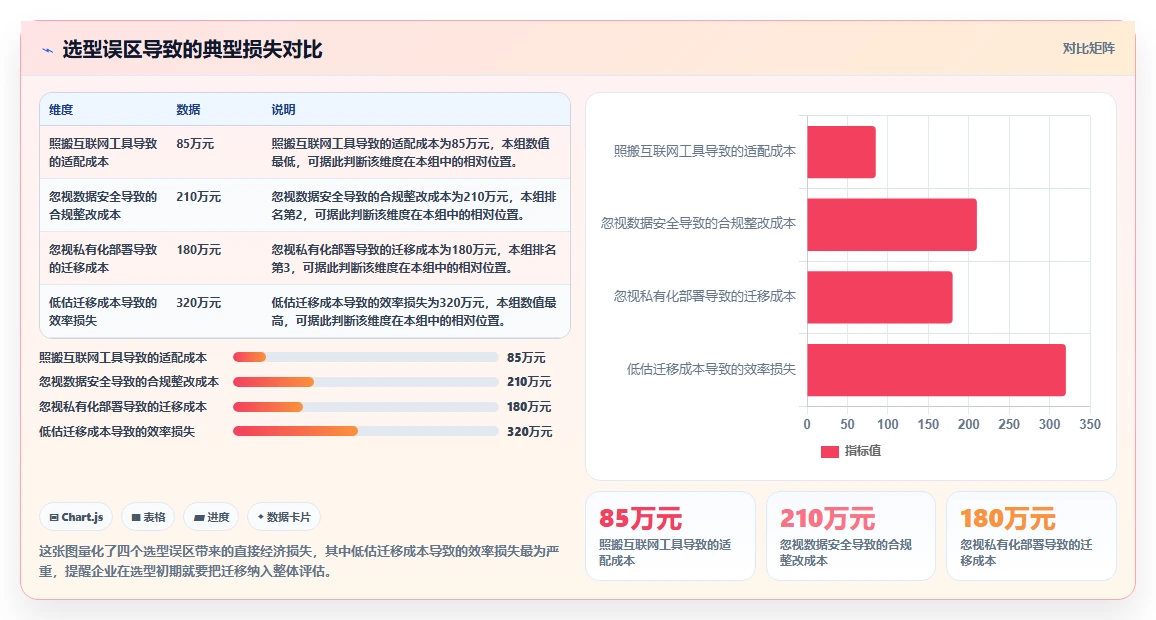
Task: Click the summary paragraph starting 这张图量化了
Action: (x=299, y=561)
